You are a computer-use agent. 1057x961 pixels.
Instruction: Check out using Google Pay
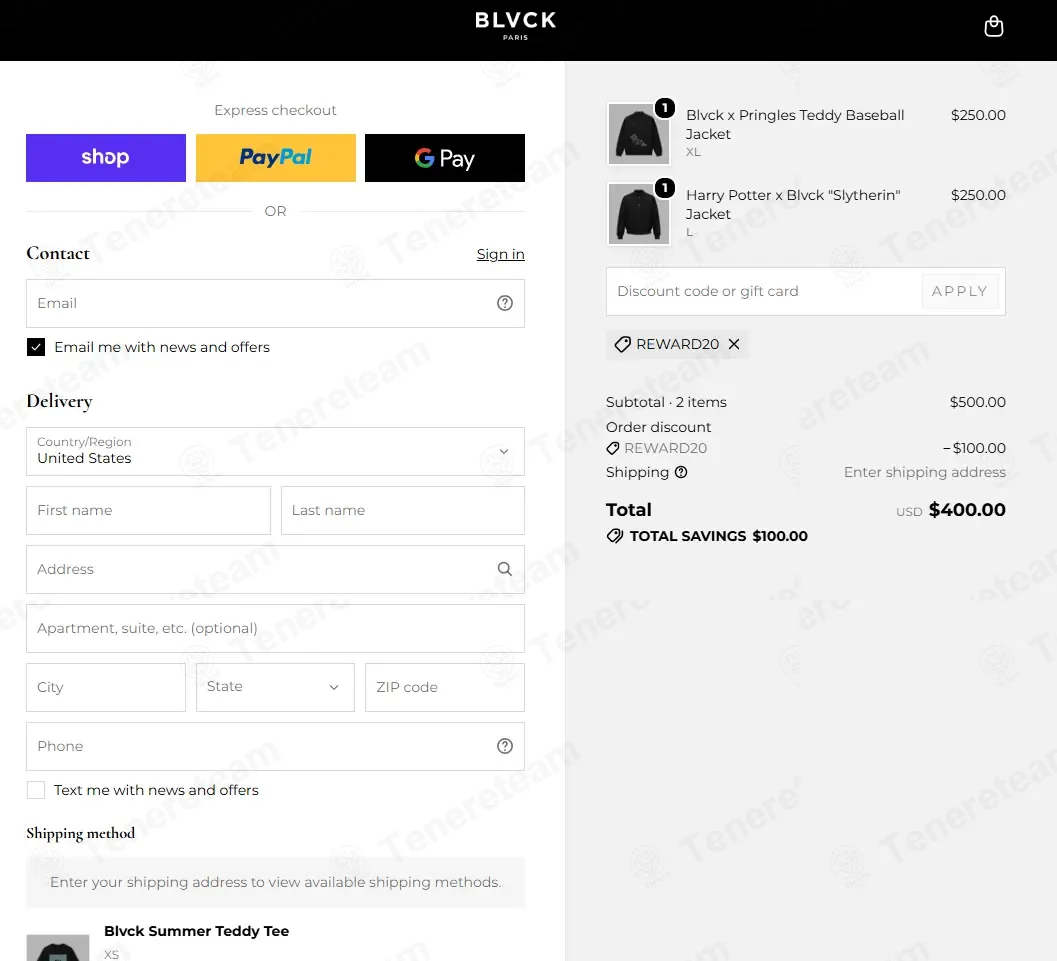[x=445, y=158]
